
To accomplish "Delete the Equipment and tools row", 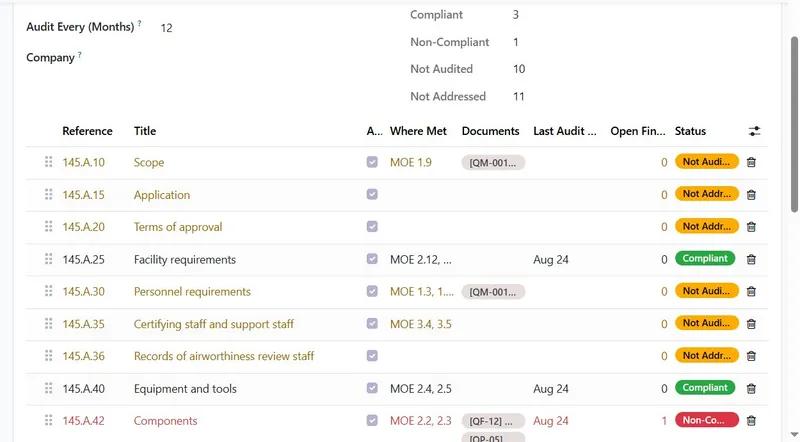I will point(751,389).
